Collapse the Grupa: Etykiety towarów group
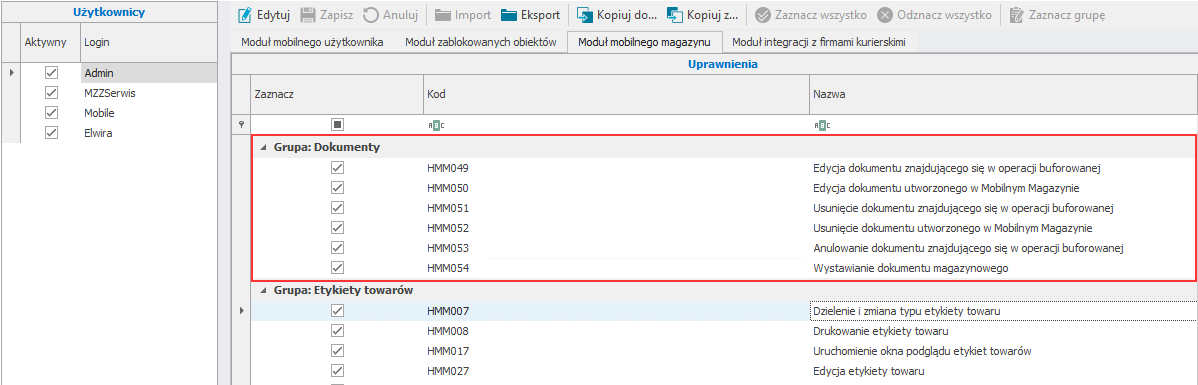Screen dimensions: 1198x385 (264, 290)
